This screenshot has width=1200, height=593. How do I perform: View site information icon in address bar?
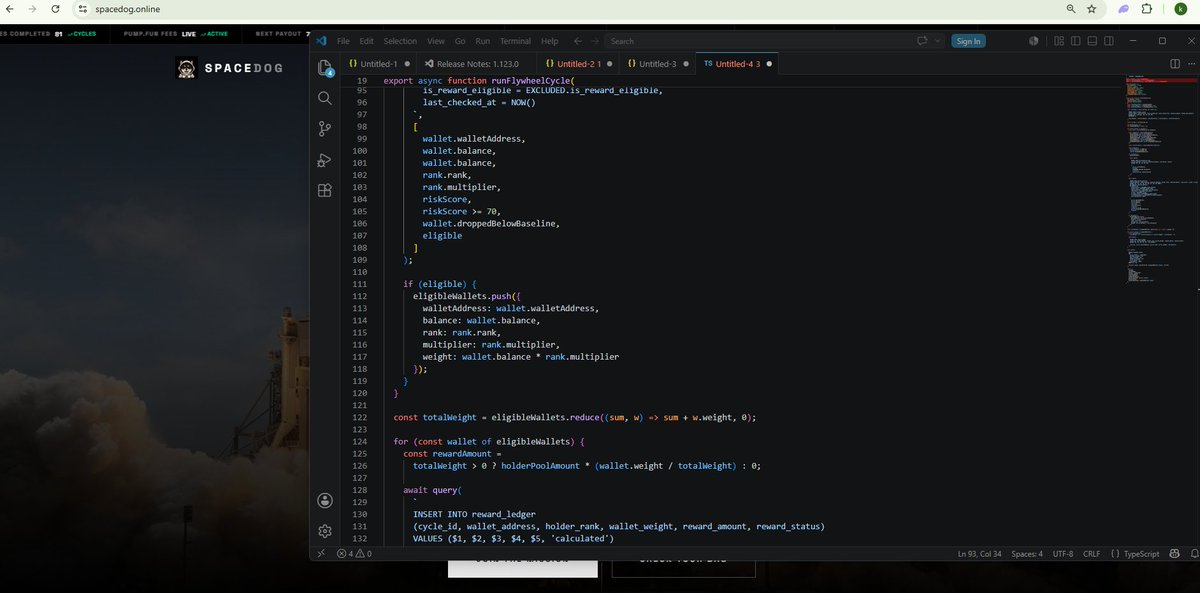click(x=84, y=9)
